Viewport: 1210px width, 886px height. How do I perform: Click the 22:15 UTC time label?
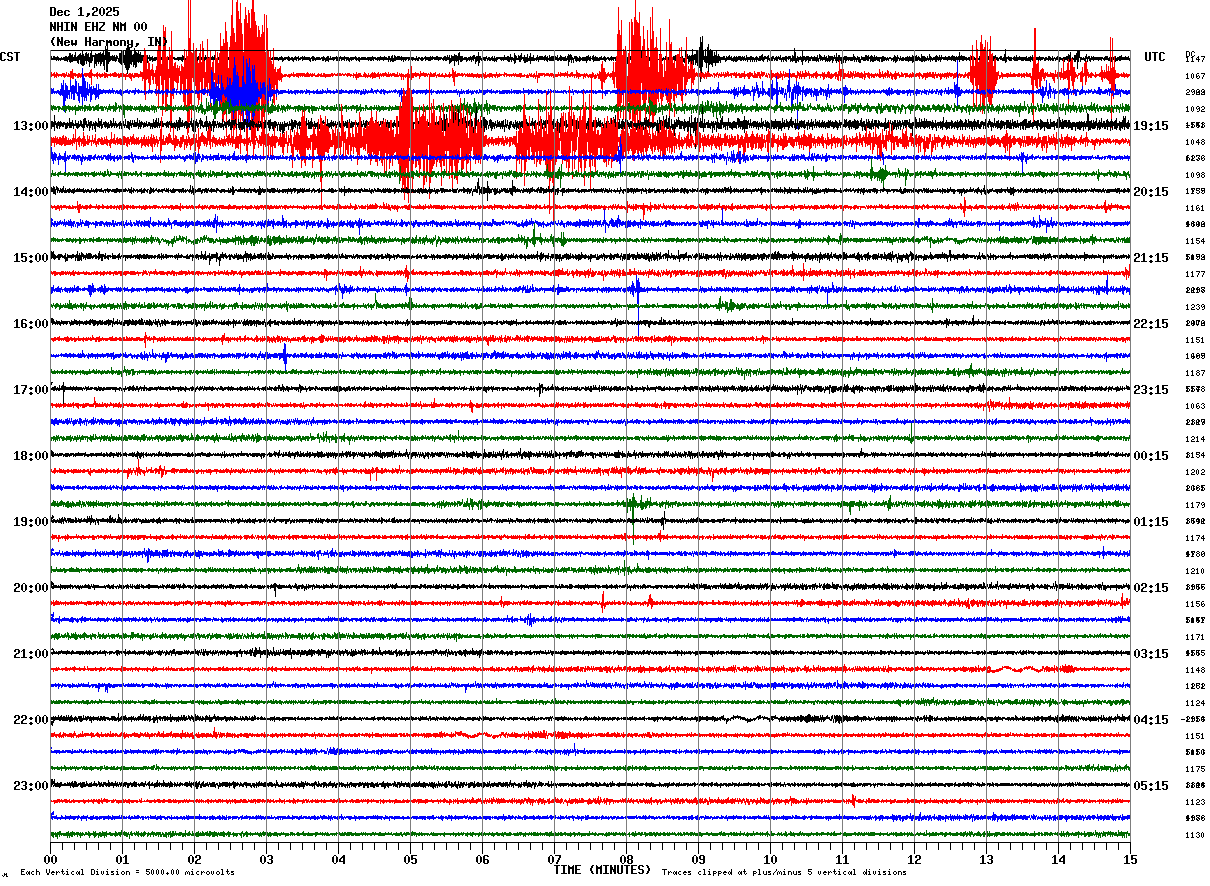tap(1151, 323)
